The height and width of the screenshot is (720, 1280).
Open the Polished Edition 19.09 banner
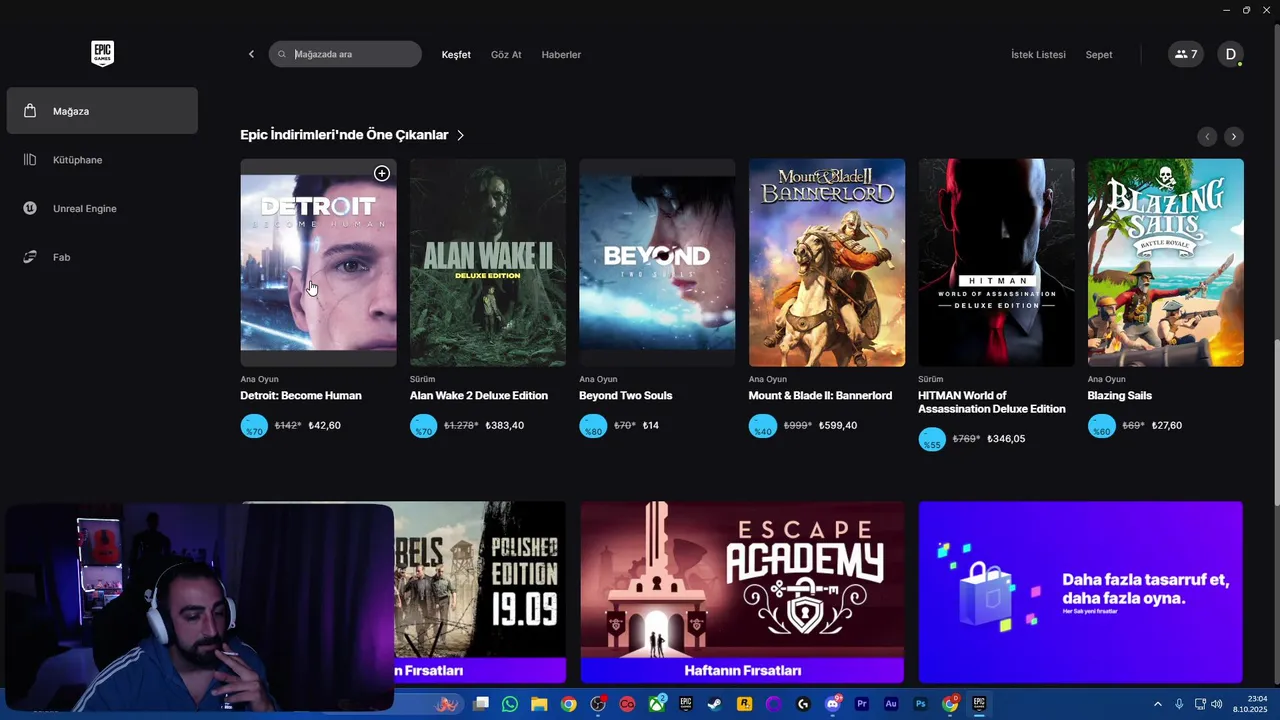pos(480,592)
